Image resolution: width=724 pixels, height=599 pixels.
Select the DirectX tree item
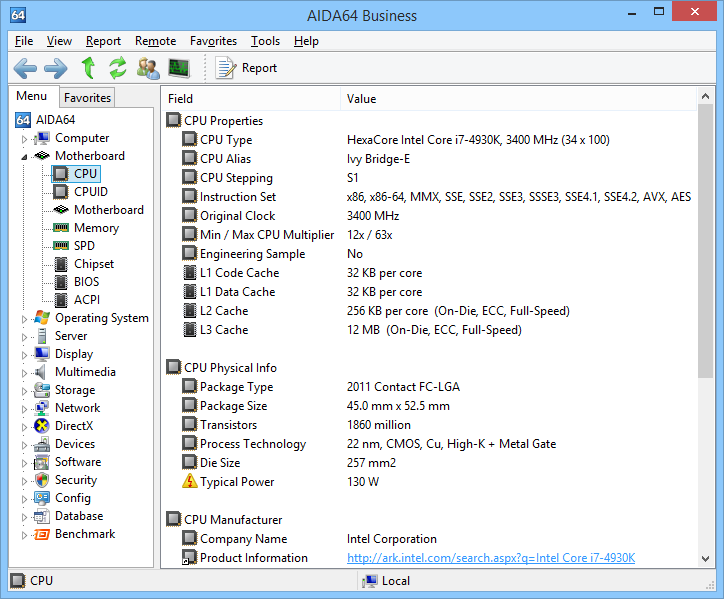pyautogui.click(x=75, y=426)
